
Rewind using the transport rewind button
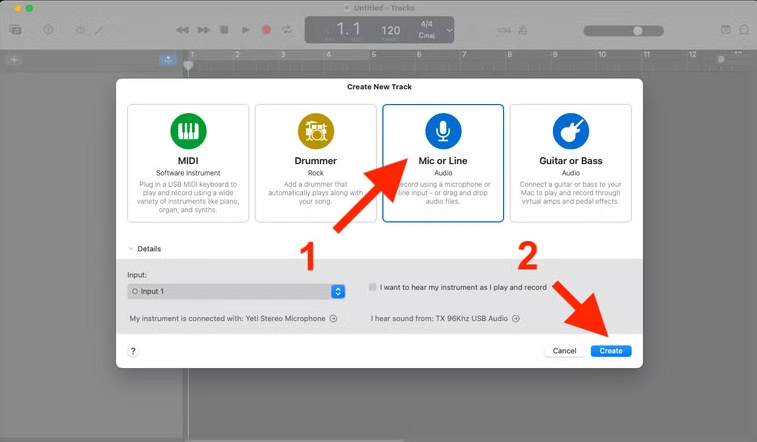tap(182, 30)
